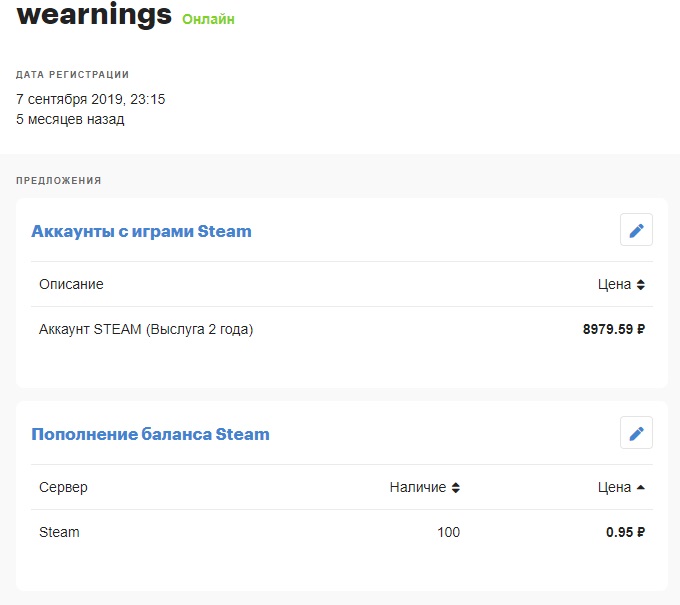680x605 pixels.
Task: Select the Steam server row
Action: pos(59,532)
